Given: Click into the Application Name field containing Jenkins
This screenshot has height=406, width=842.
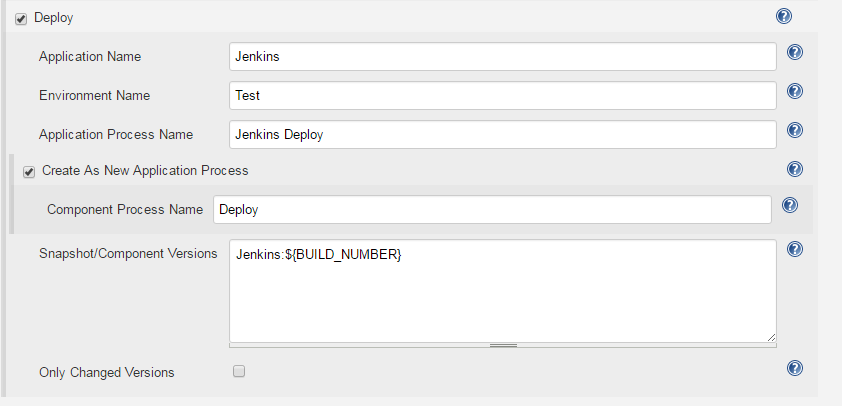Looking at the screenshot, I should pyautogui.click(x=502, y=57).
